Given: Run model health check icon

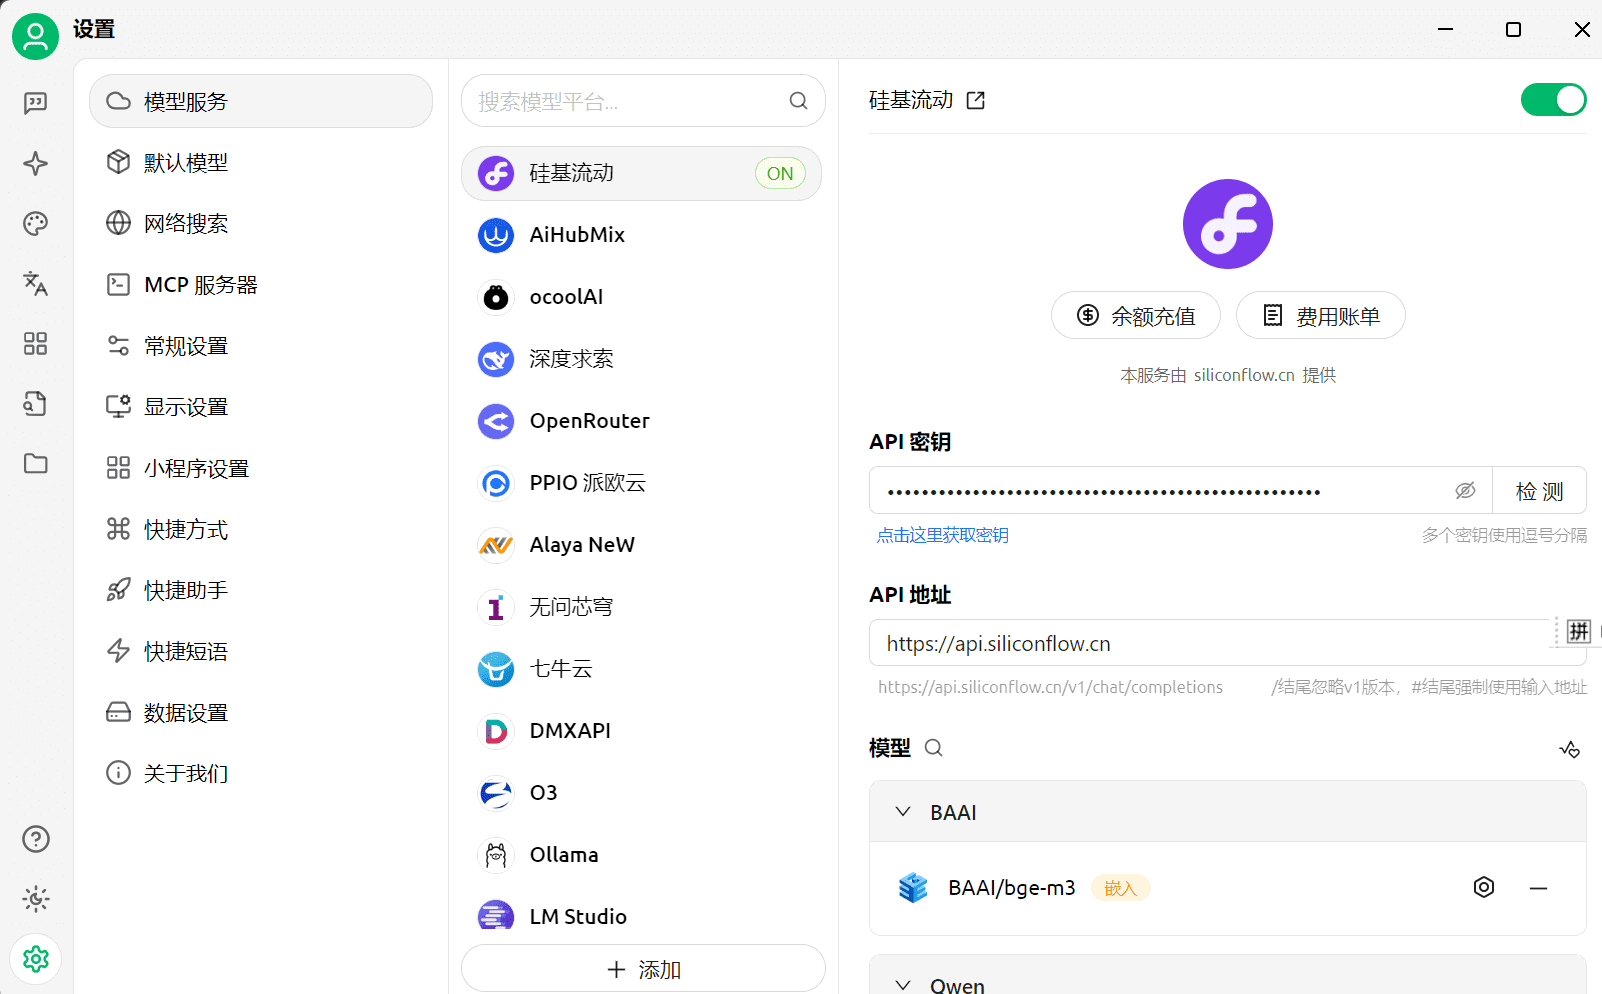Looking at the screenshot, I should pos(1568,748).
